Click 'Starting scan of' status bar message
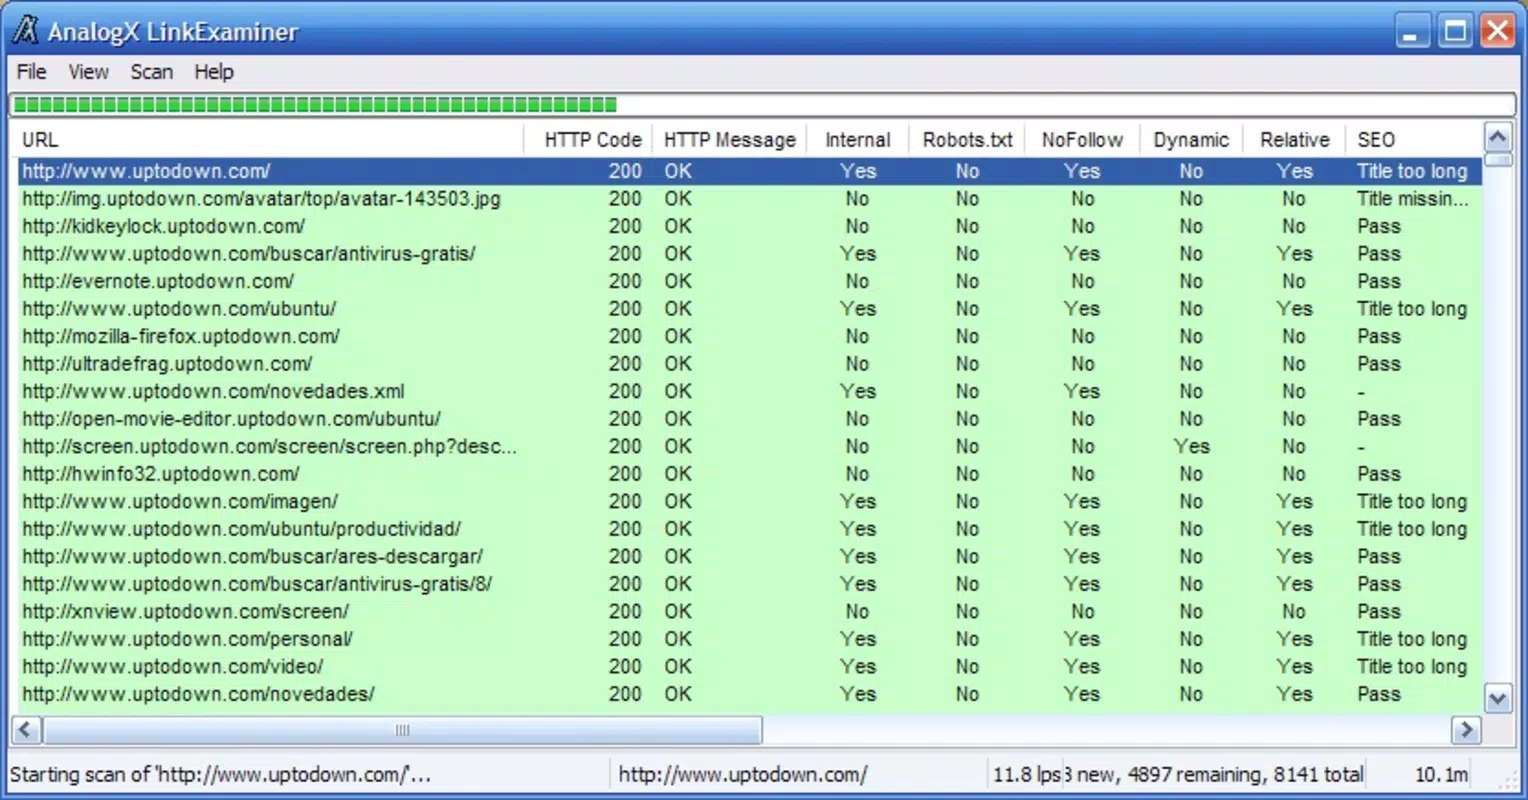1528x800 pixels. pyautogui.click(x=220, y=774)
